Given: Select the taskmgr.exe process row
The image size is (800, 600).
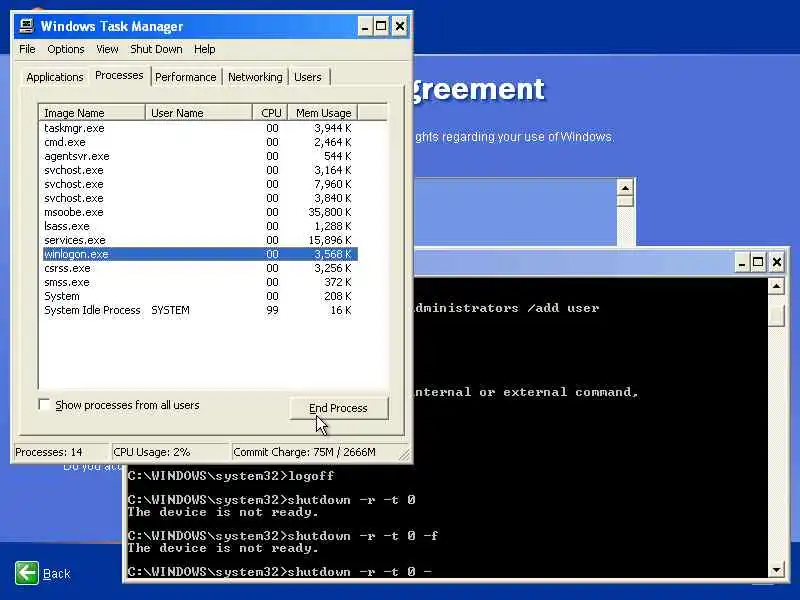Looking at the screenshot, I should coord(200,128).
